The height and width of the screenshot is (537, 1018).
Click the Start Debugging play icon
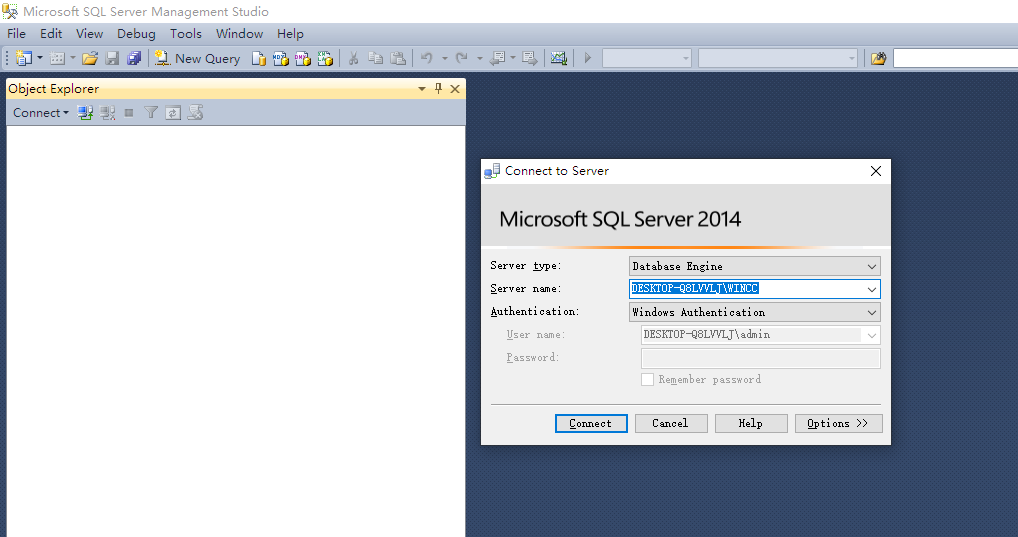pos(588,58)
